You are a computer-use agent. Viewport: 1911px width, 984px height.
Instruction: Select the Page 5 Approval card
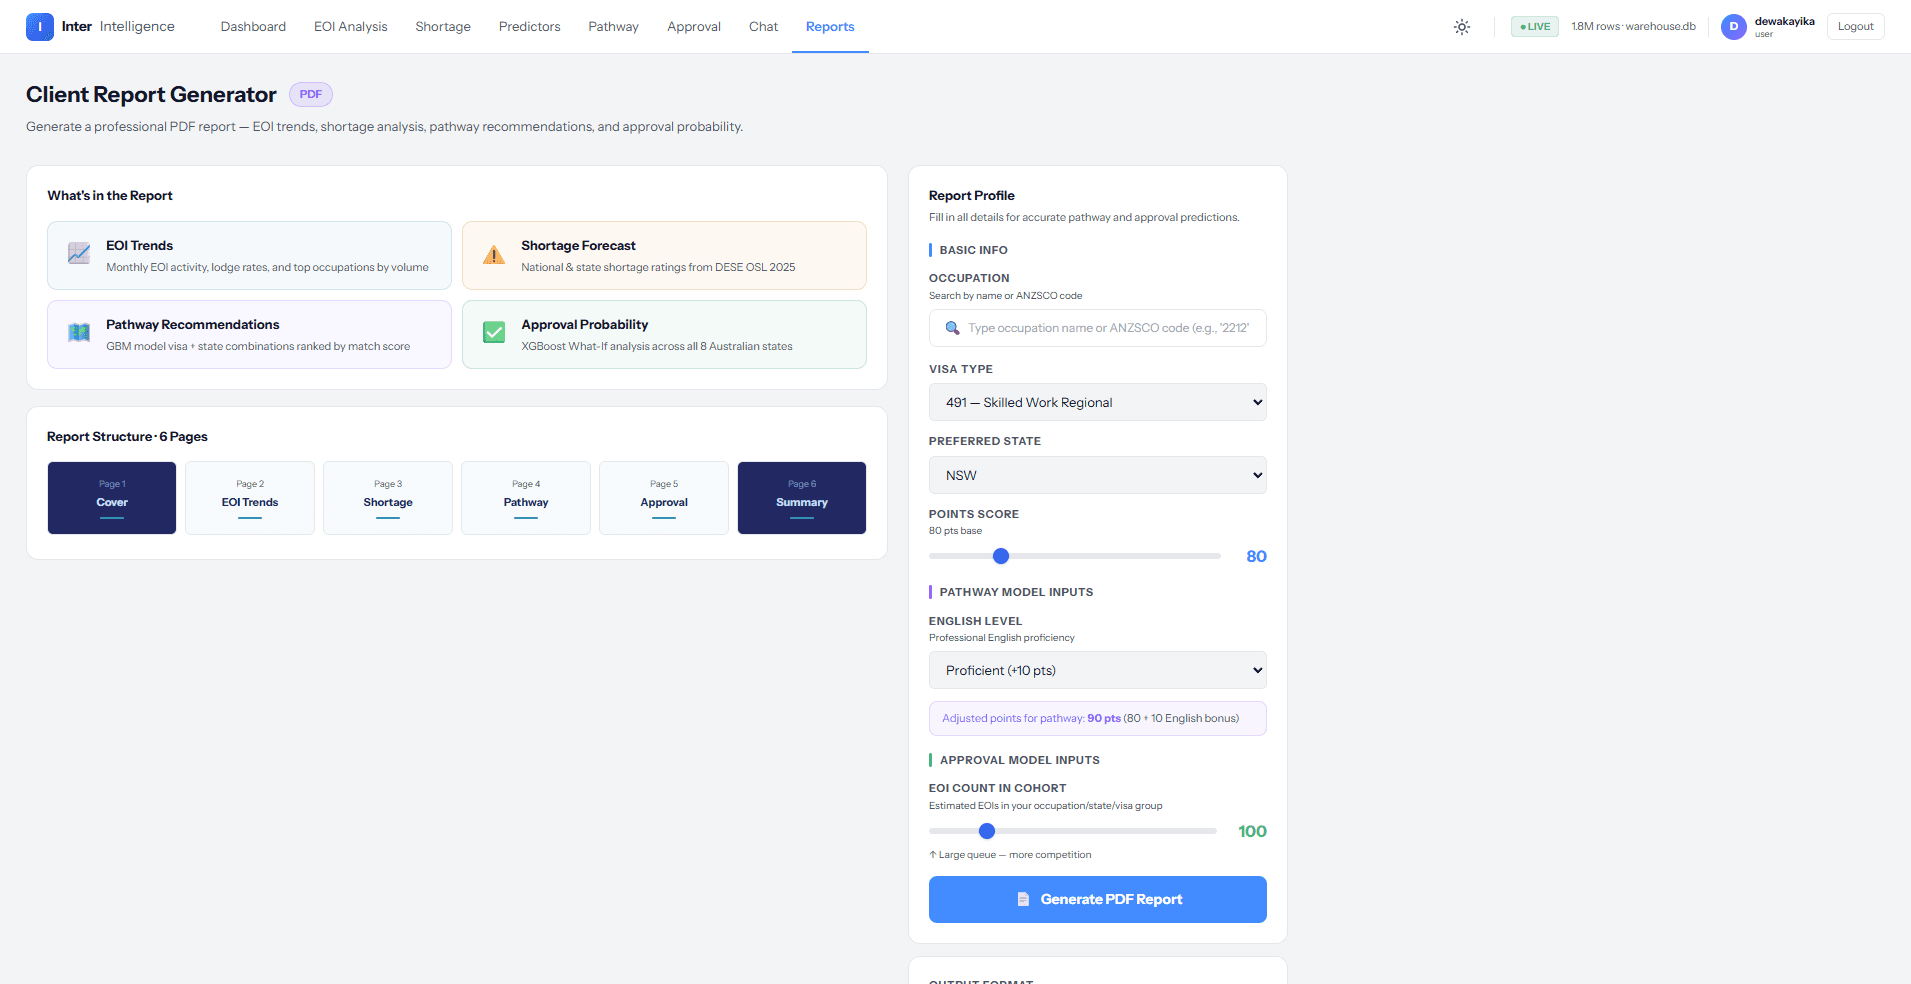tap(664, 498)
